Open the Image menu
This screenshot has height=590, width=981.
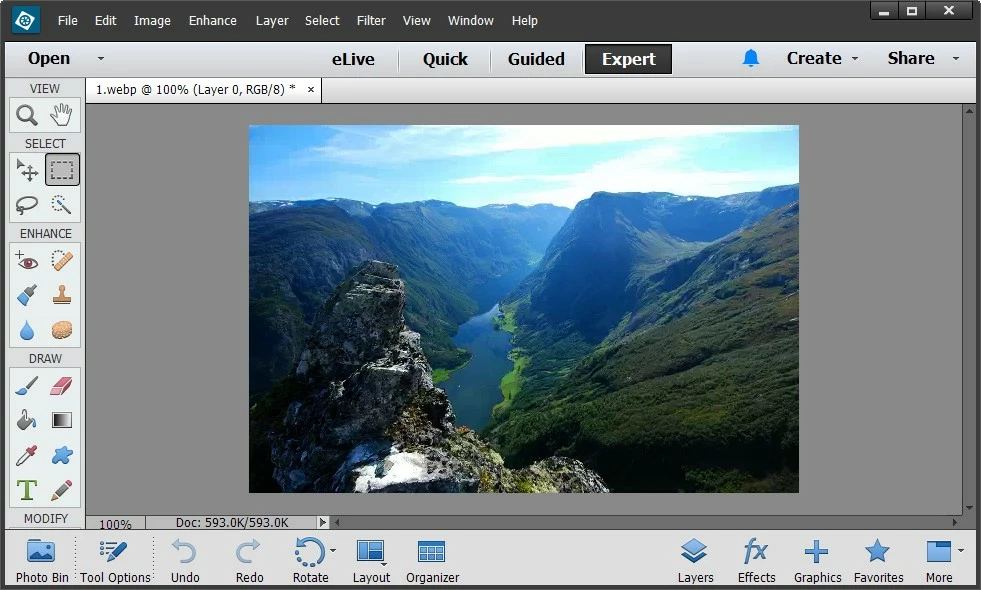click(152, 21)
